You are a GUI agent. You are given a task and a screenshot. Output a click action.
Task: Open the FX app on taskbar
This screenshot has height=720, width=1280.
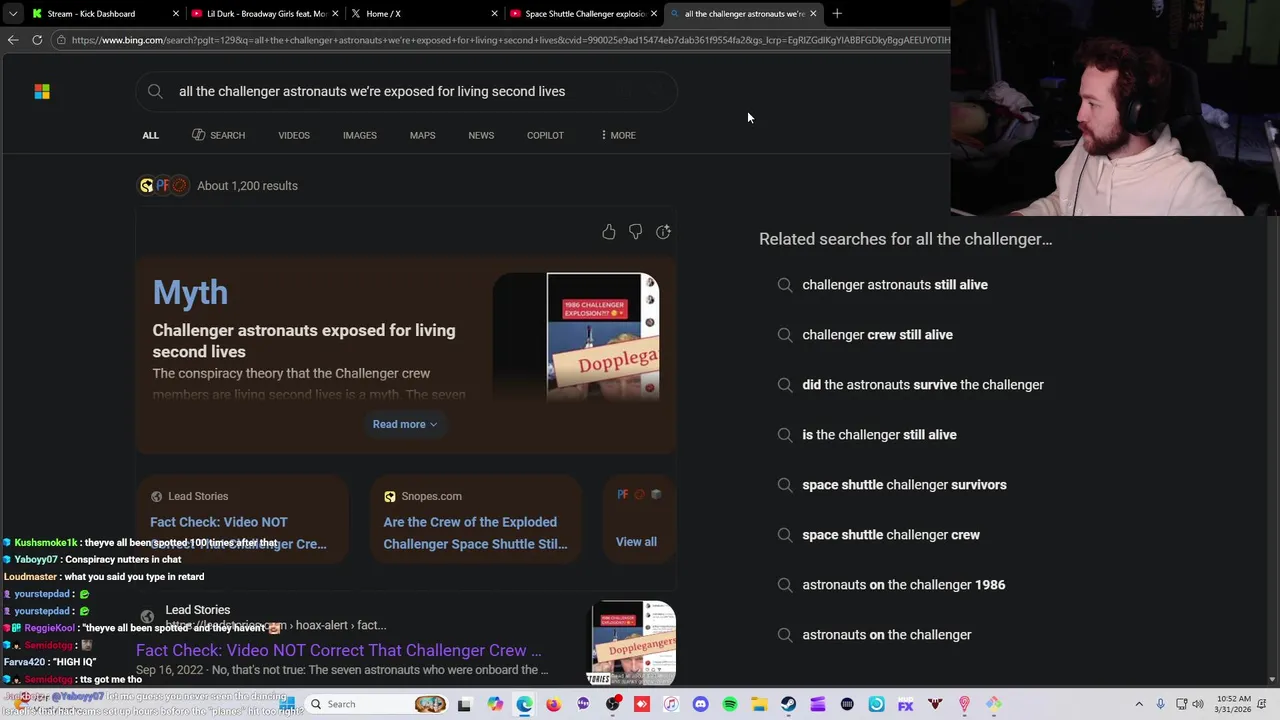point(905,705)
